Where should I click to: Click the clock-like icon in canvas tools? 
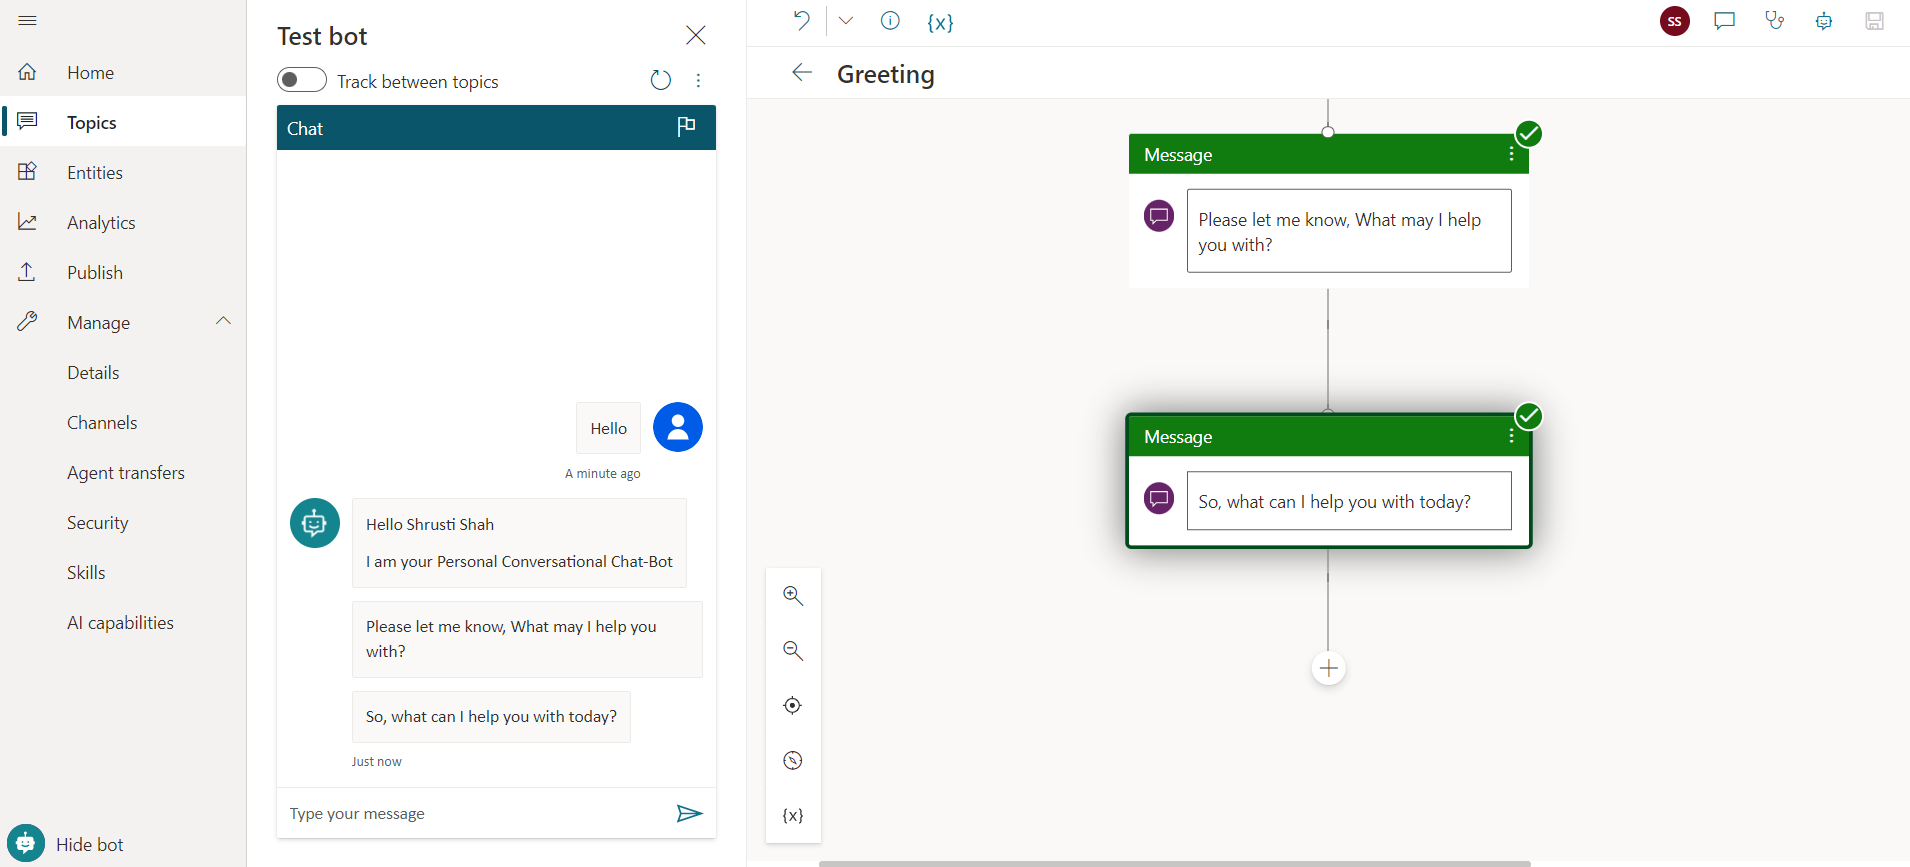point(793,761)
